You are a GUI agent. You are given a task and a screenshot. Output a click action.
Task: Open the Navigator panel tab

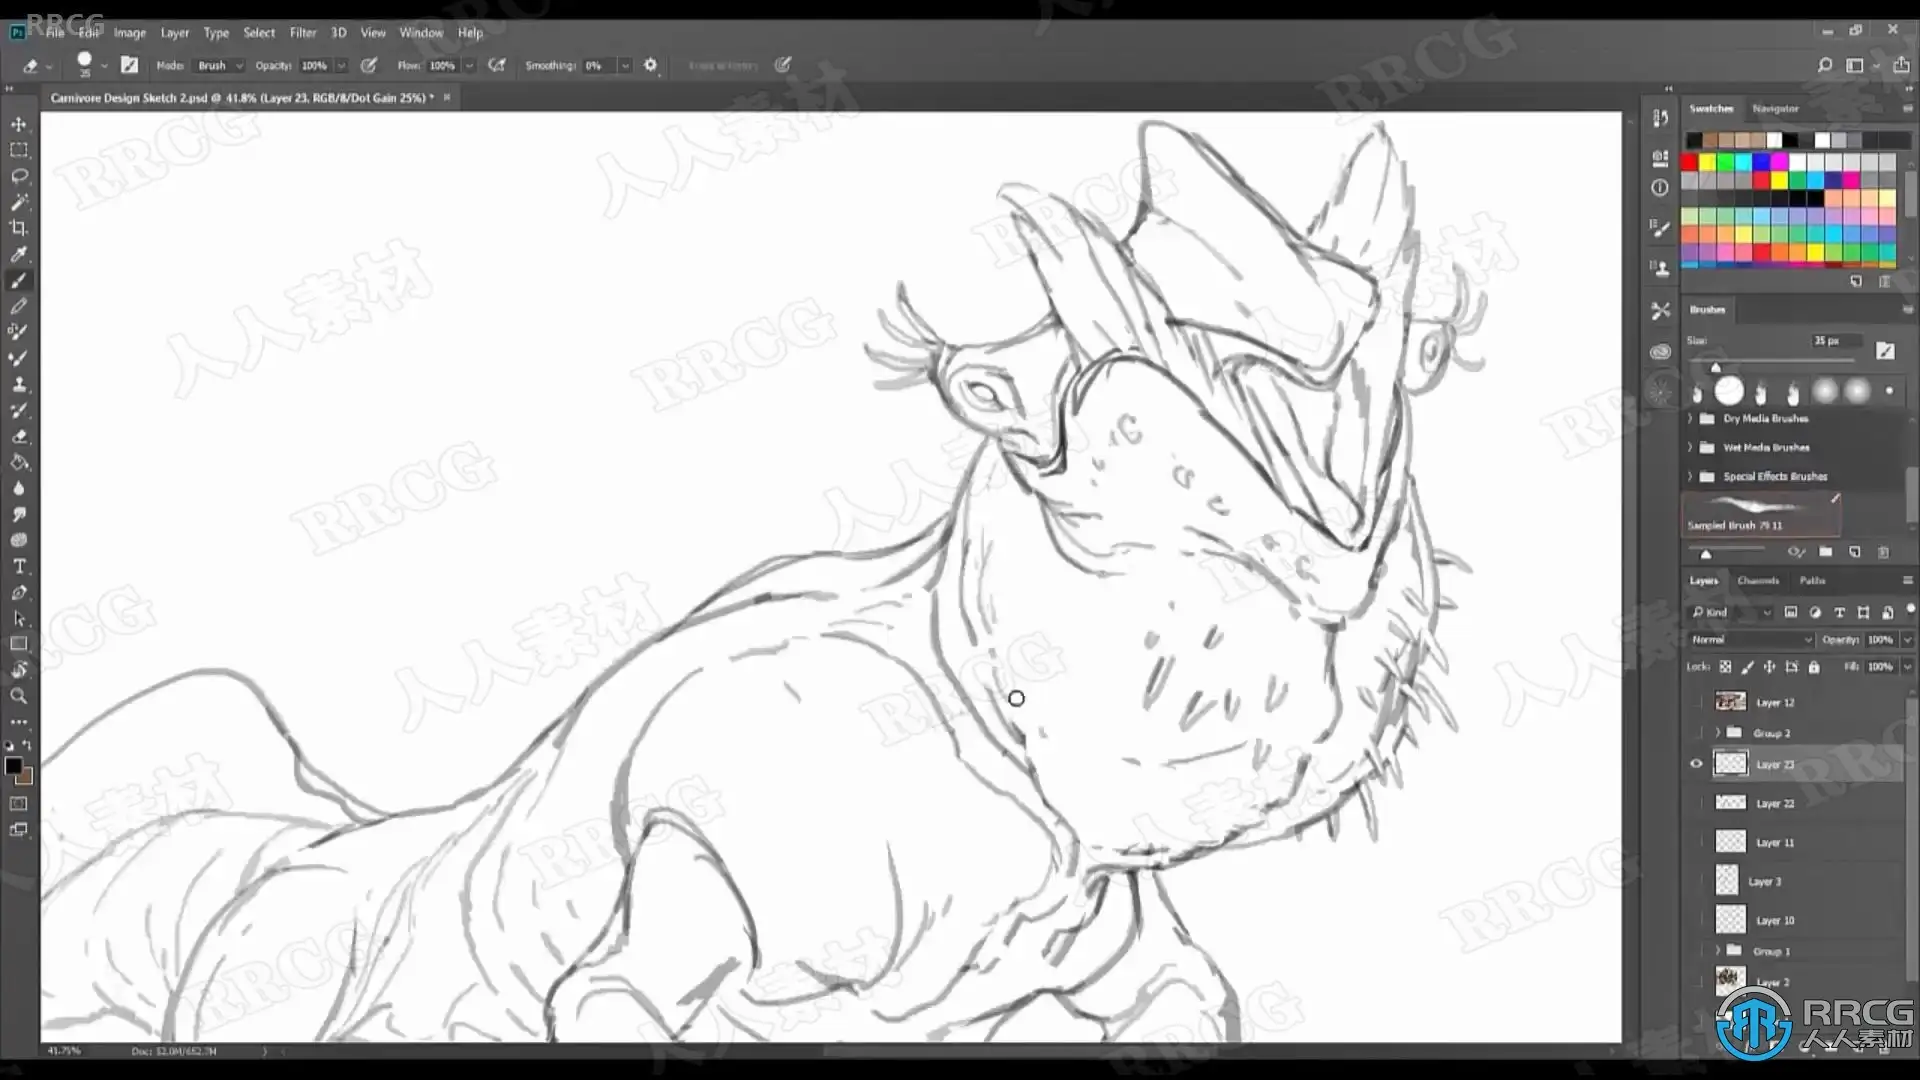1775,109
